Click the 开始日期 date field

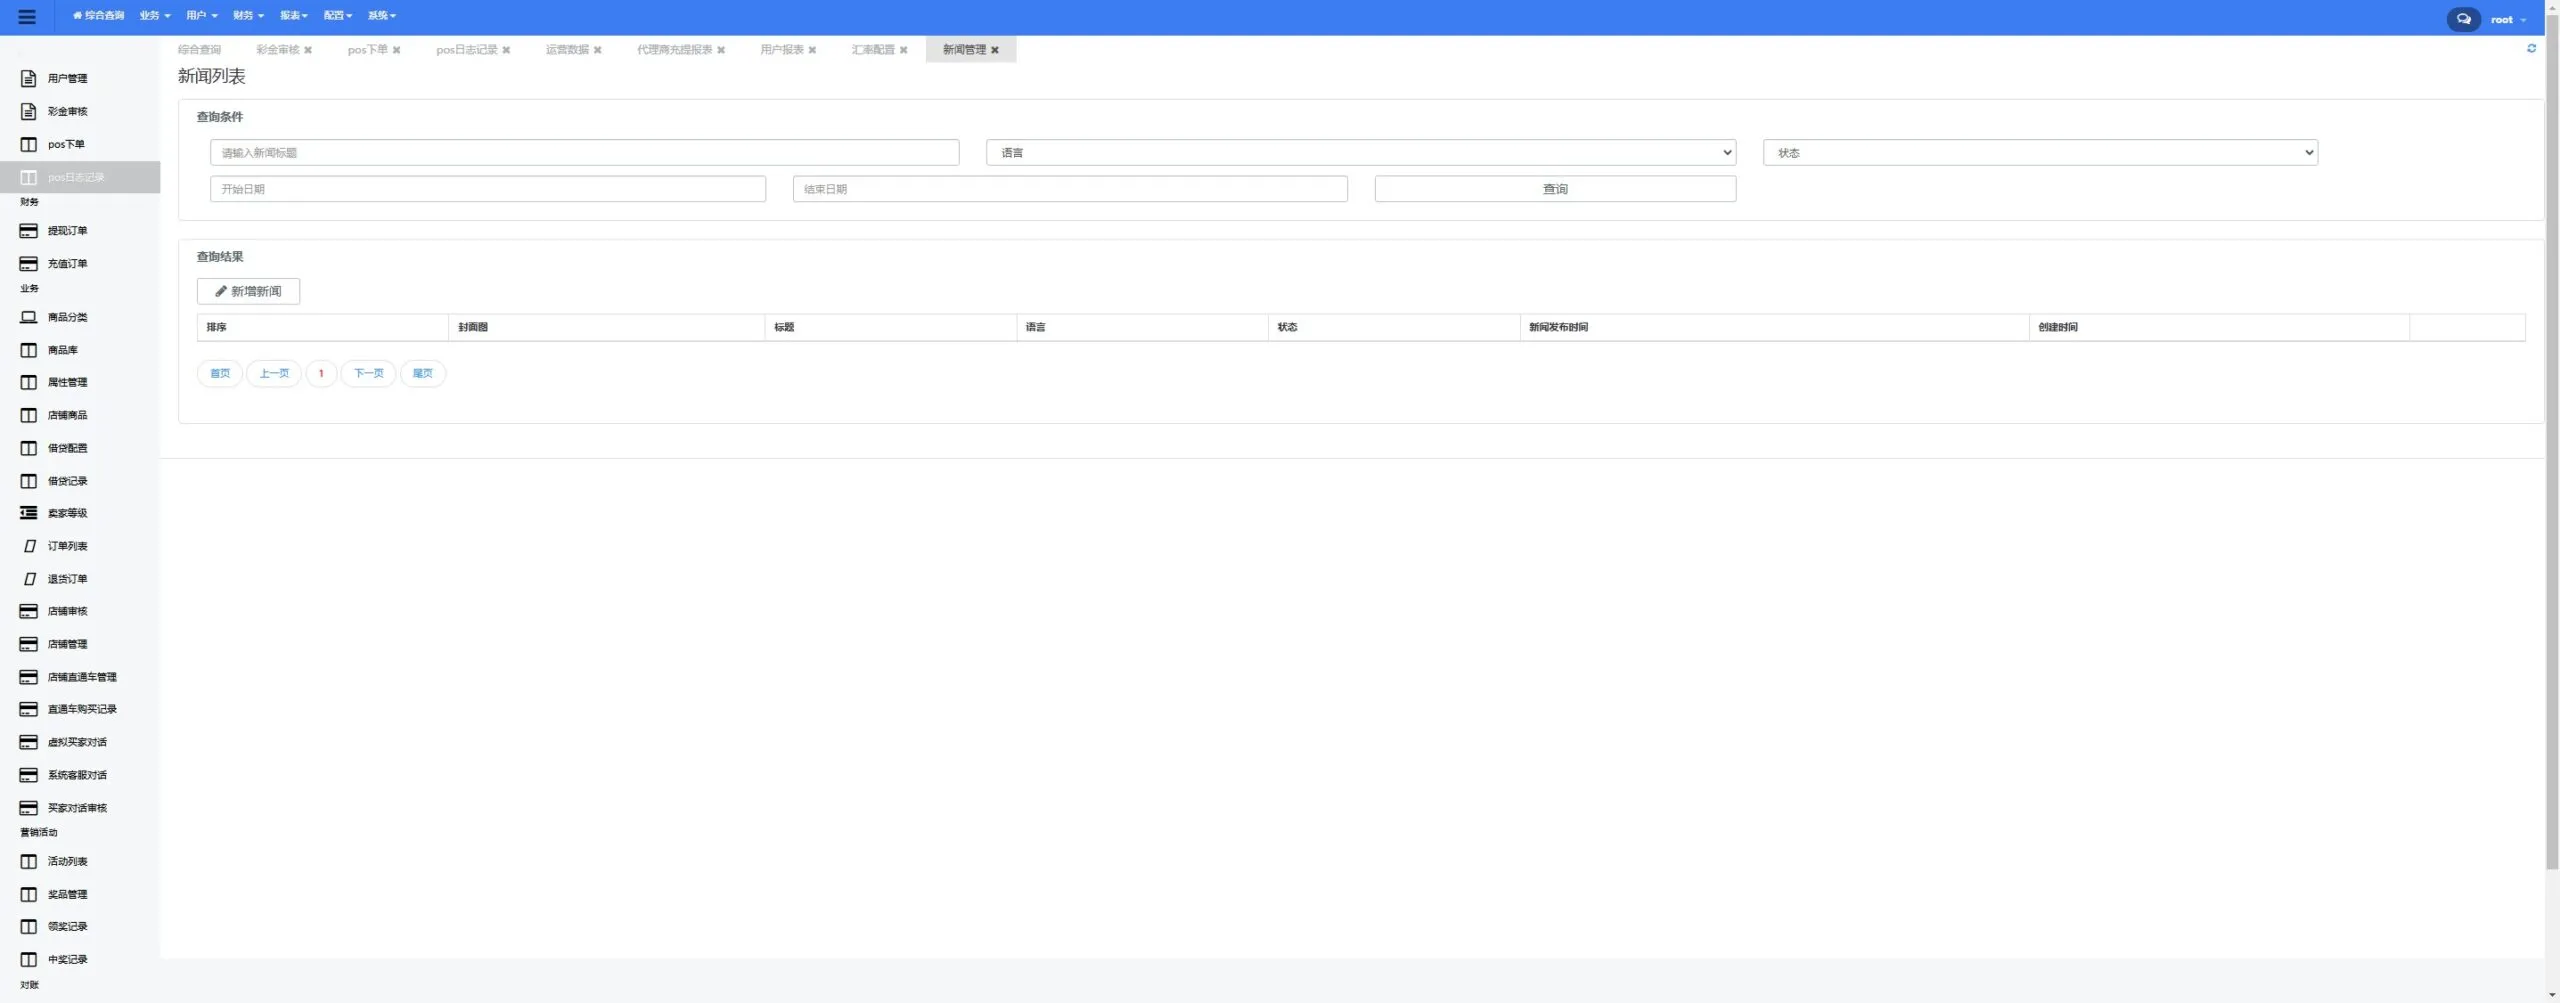pos(487,189)
